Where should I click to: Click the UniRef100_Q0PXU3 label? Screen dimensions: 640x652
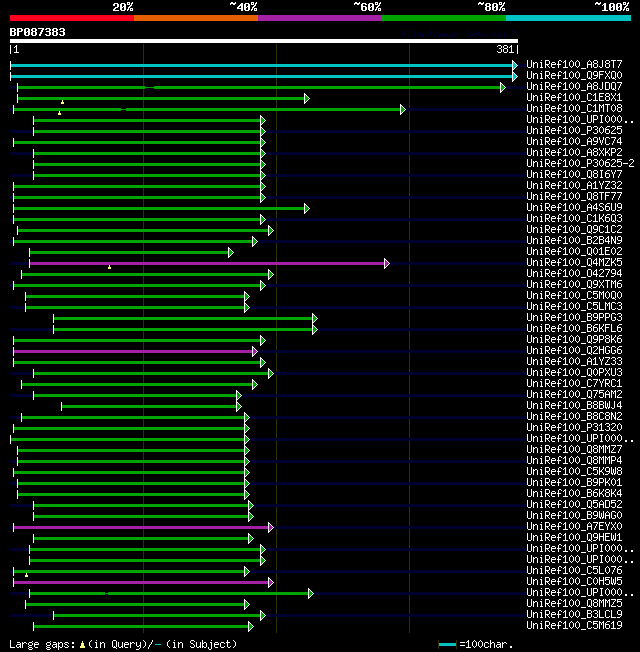point(574,372)
